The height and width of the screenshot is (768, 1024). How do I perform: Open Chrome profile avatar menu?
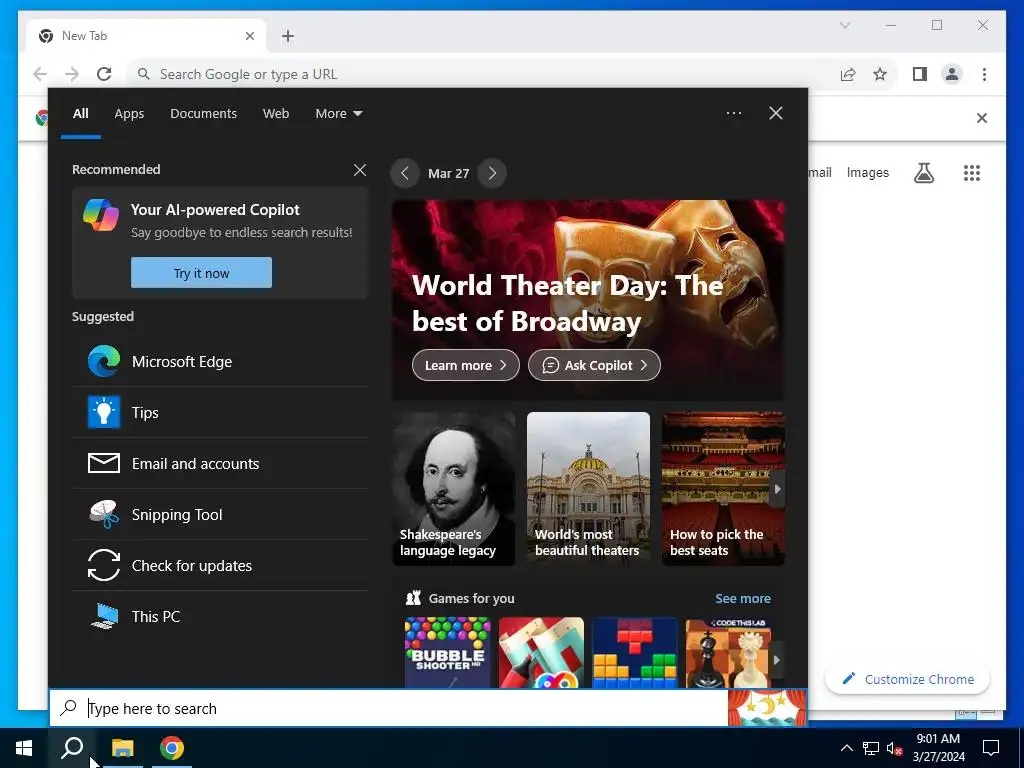tap(952, 74)
